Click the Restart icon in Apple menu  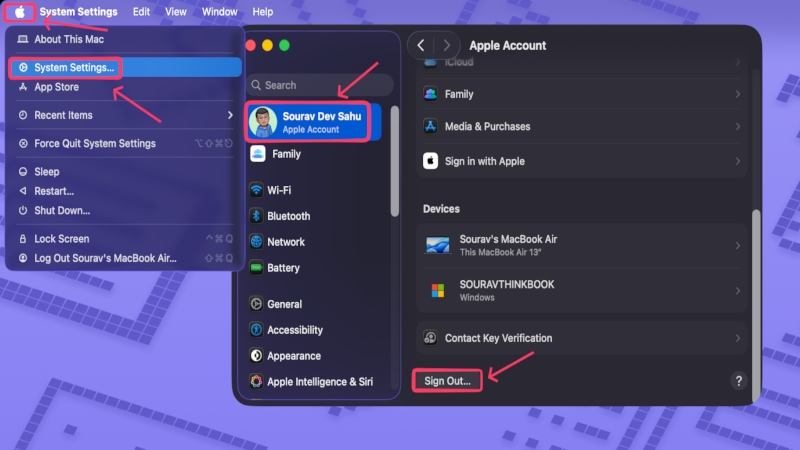tap(22, 191)
